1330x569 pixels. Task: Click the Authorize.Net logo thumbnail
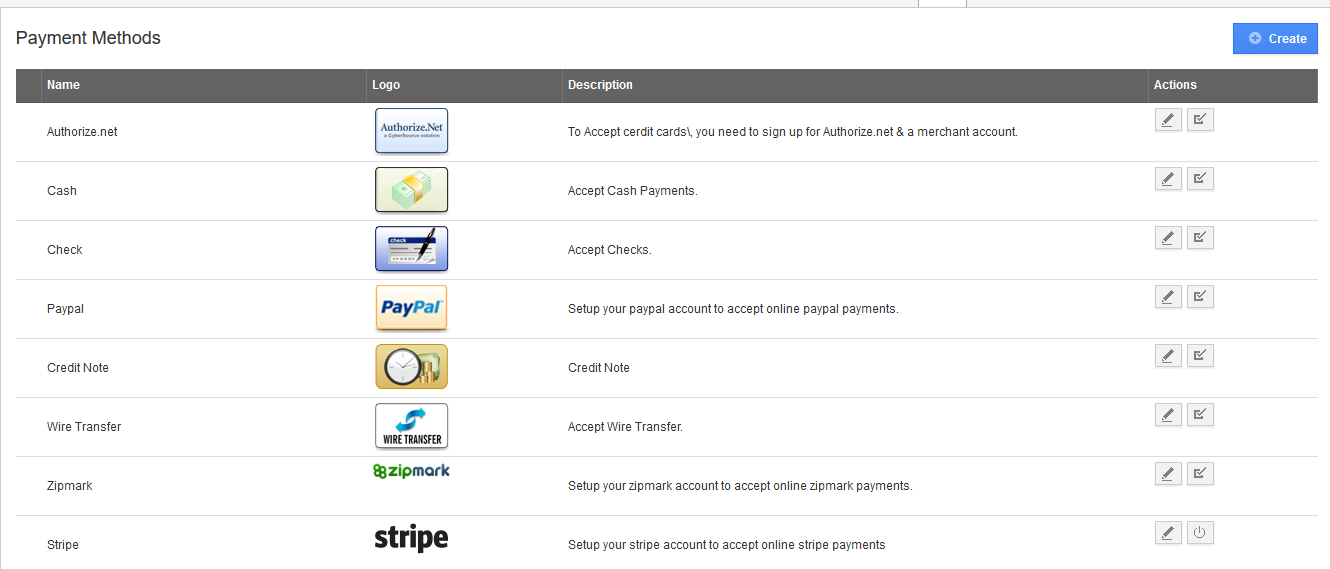click(411, 131)
